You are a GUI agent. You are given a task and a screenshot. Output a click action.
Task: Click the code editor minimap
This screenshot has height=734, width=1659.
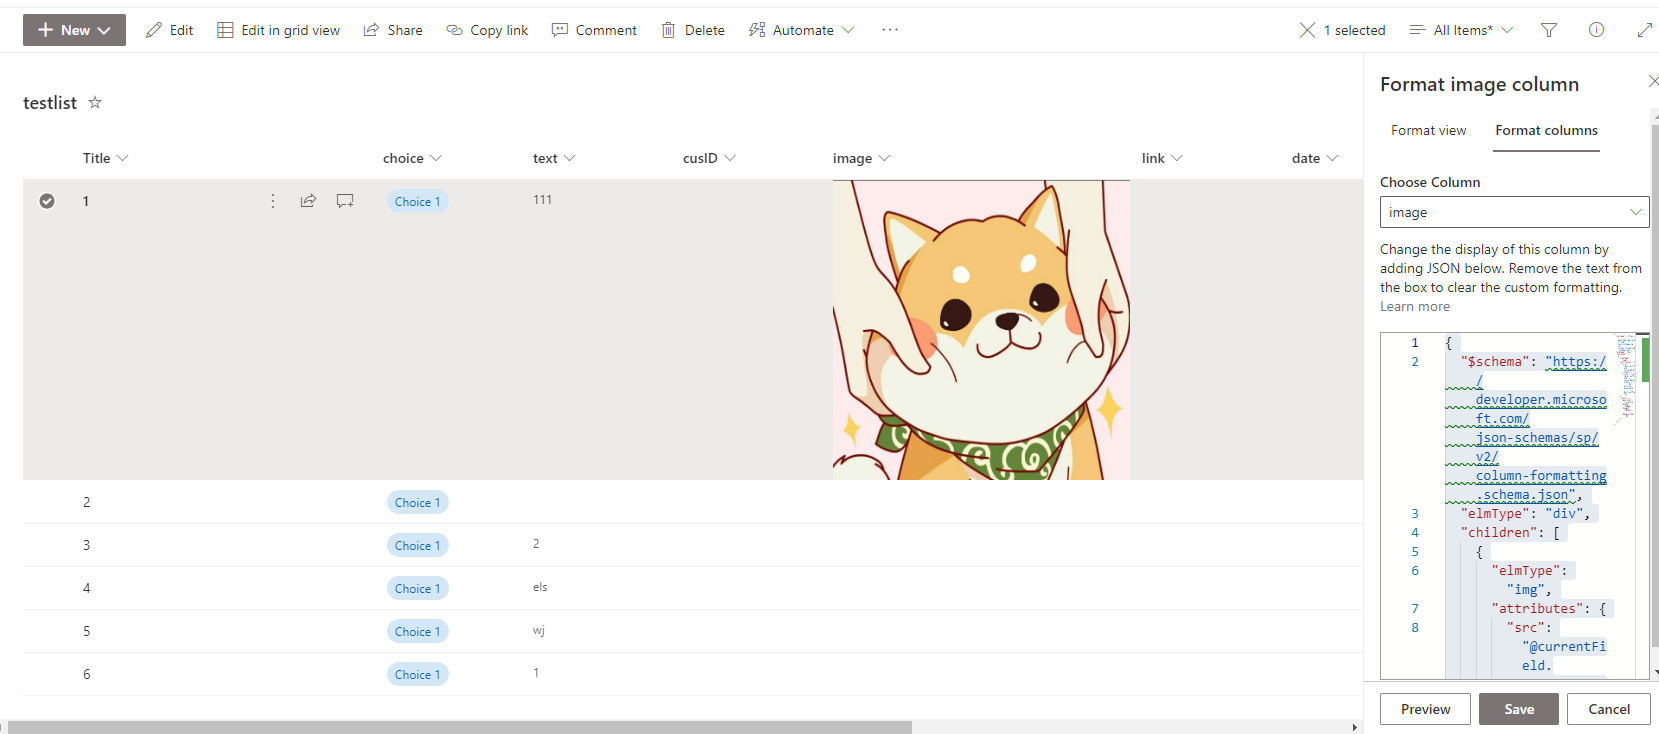(1626, 375)
